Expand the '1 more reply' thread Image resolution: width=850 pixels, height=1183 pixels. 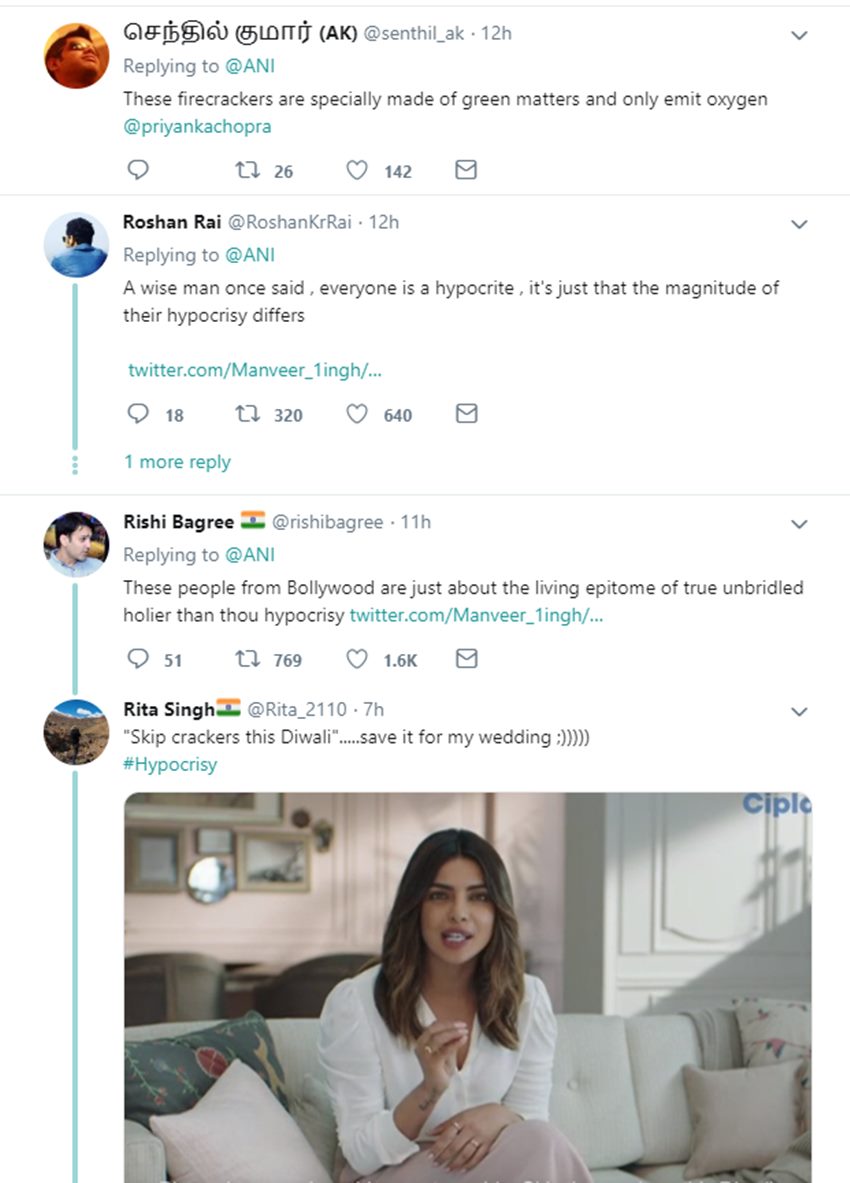177,462
